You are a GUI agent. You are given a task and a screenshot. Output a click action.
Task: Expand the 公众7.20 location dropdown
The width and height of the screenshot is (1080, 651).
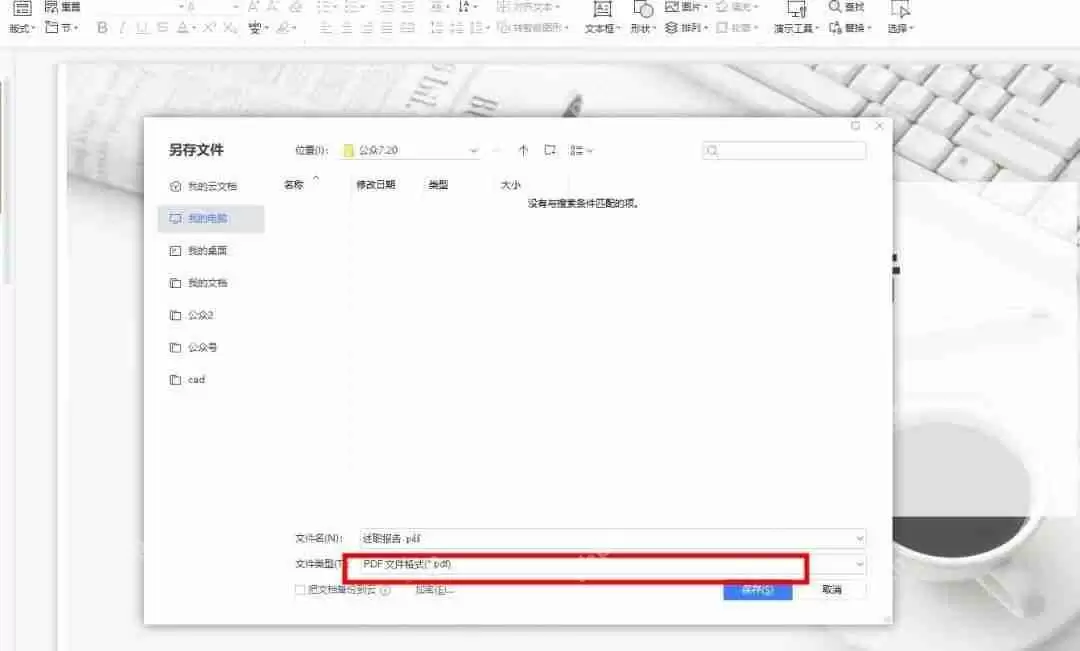click(x=473, y=149)
